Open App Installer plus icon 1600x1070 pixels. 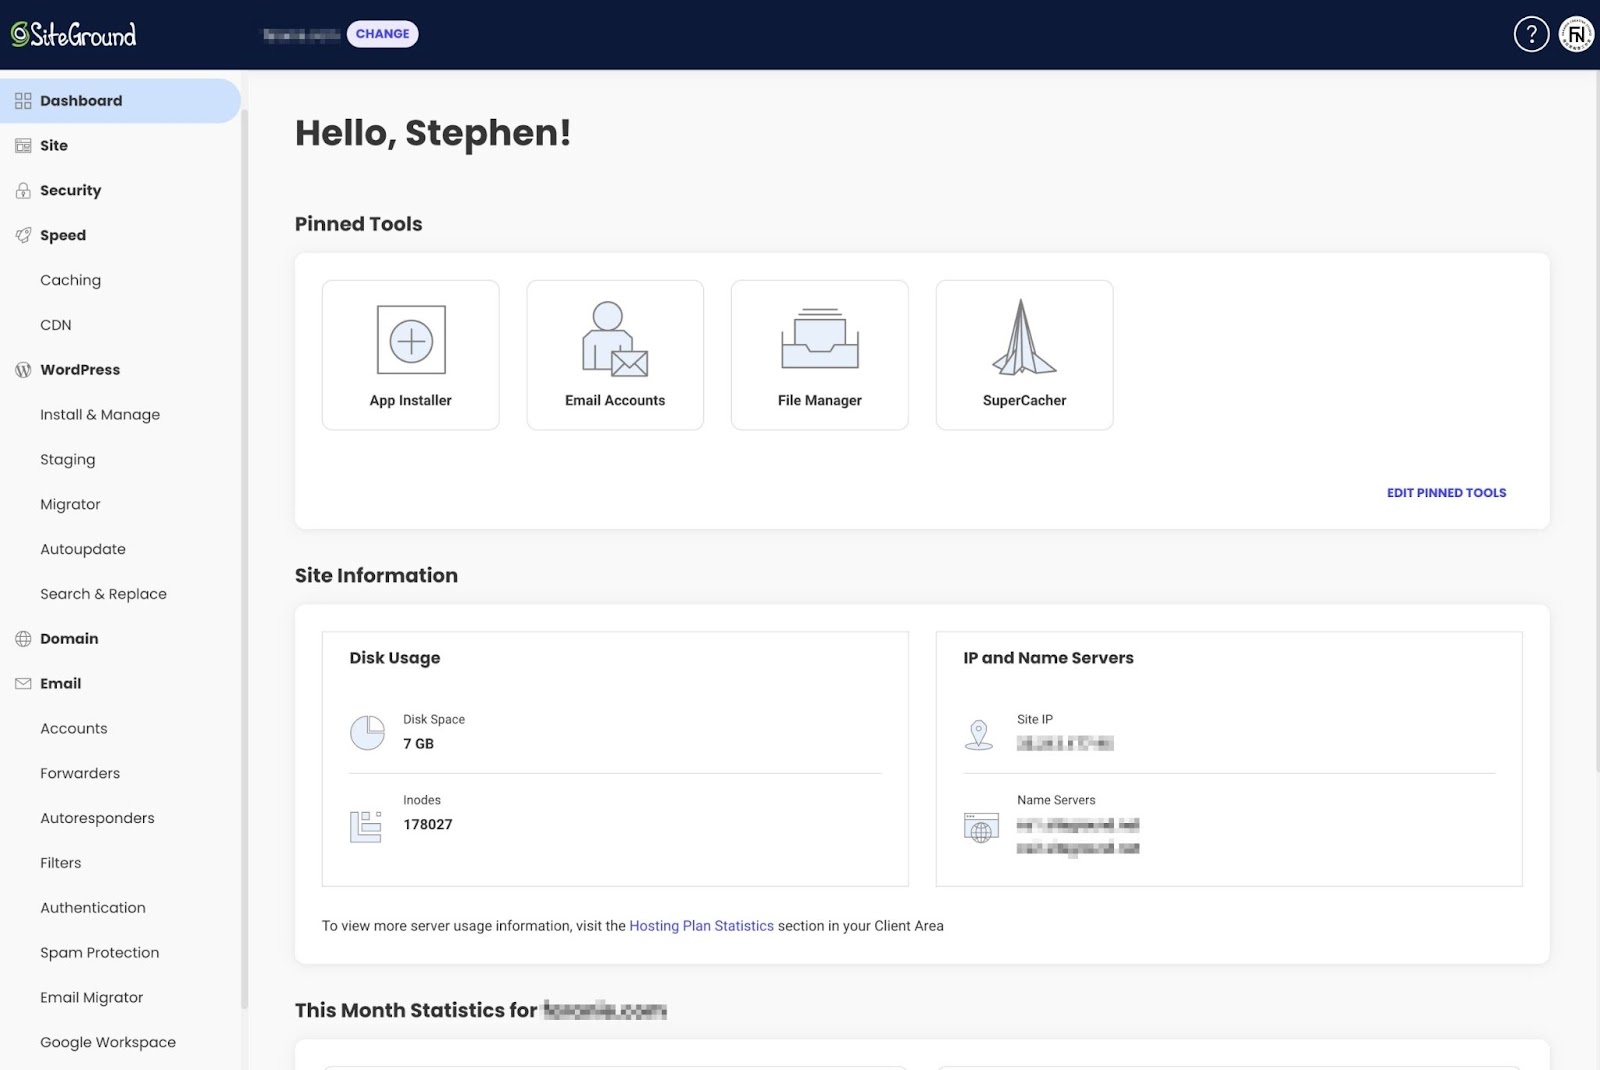411,340
